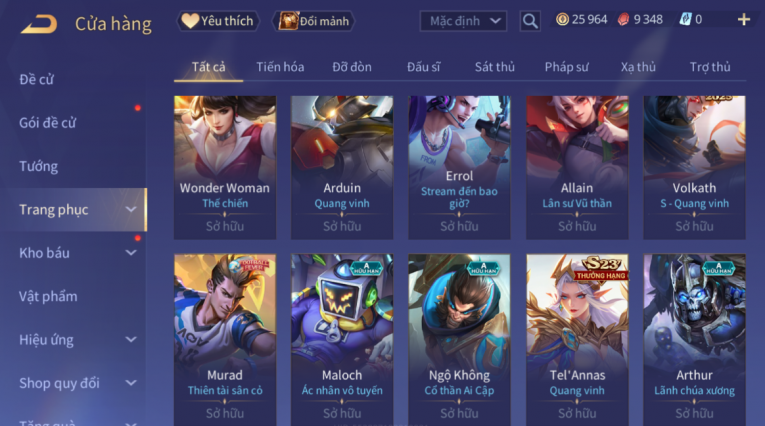Expand the Shop quy đổi section

pos(131,383)
